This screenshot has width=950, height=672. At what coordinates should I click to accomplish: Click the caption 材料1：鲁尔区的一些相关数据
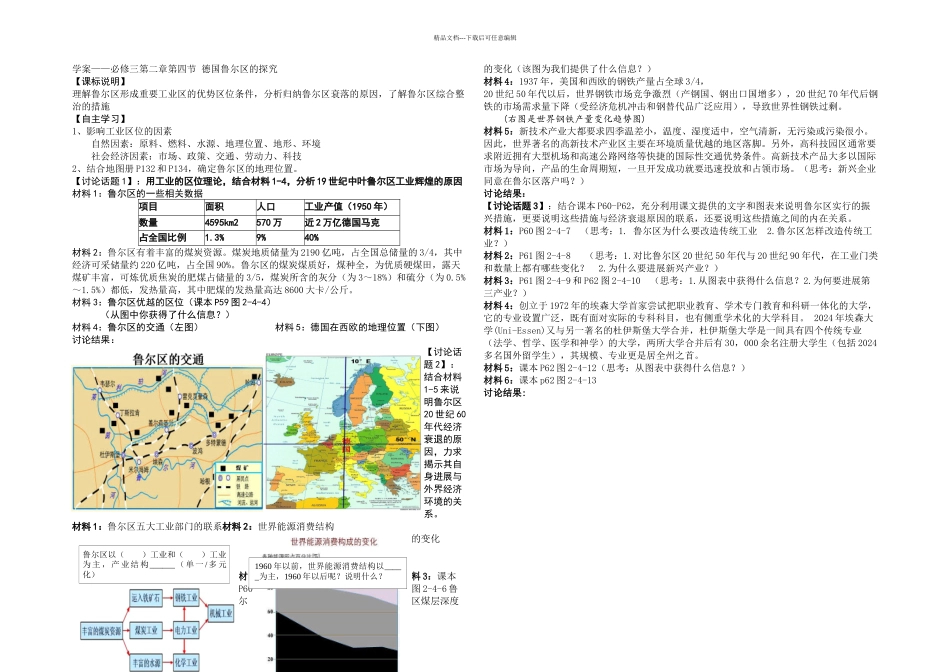[x=138, y=194]
